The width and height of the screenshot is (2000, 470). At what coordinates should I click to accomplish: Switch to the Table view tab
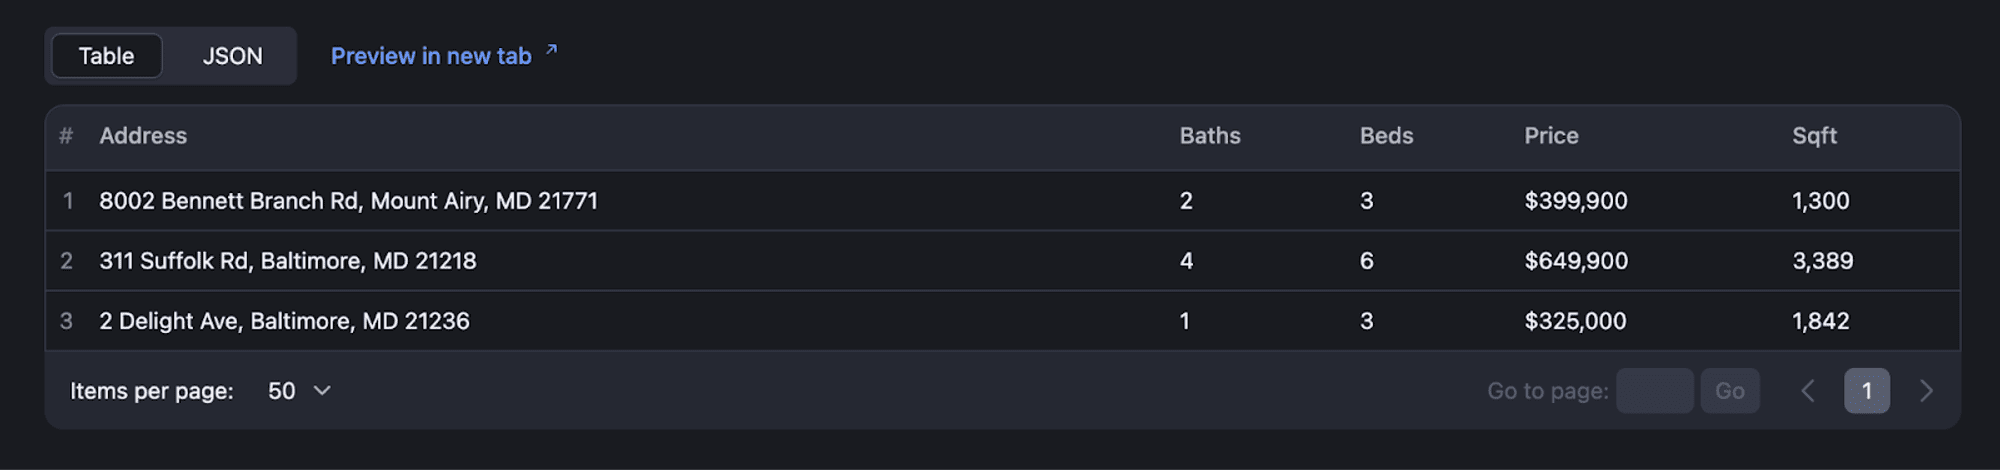[x=106, y=56]
